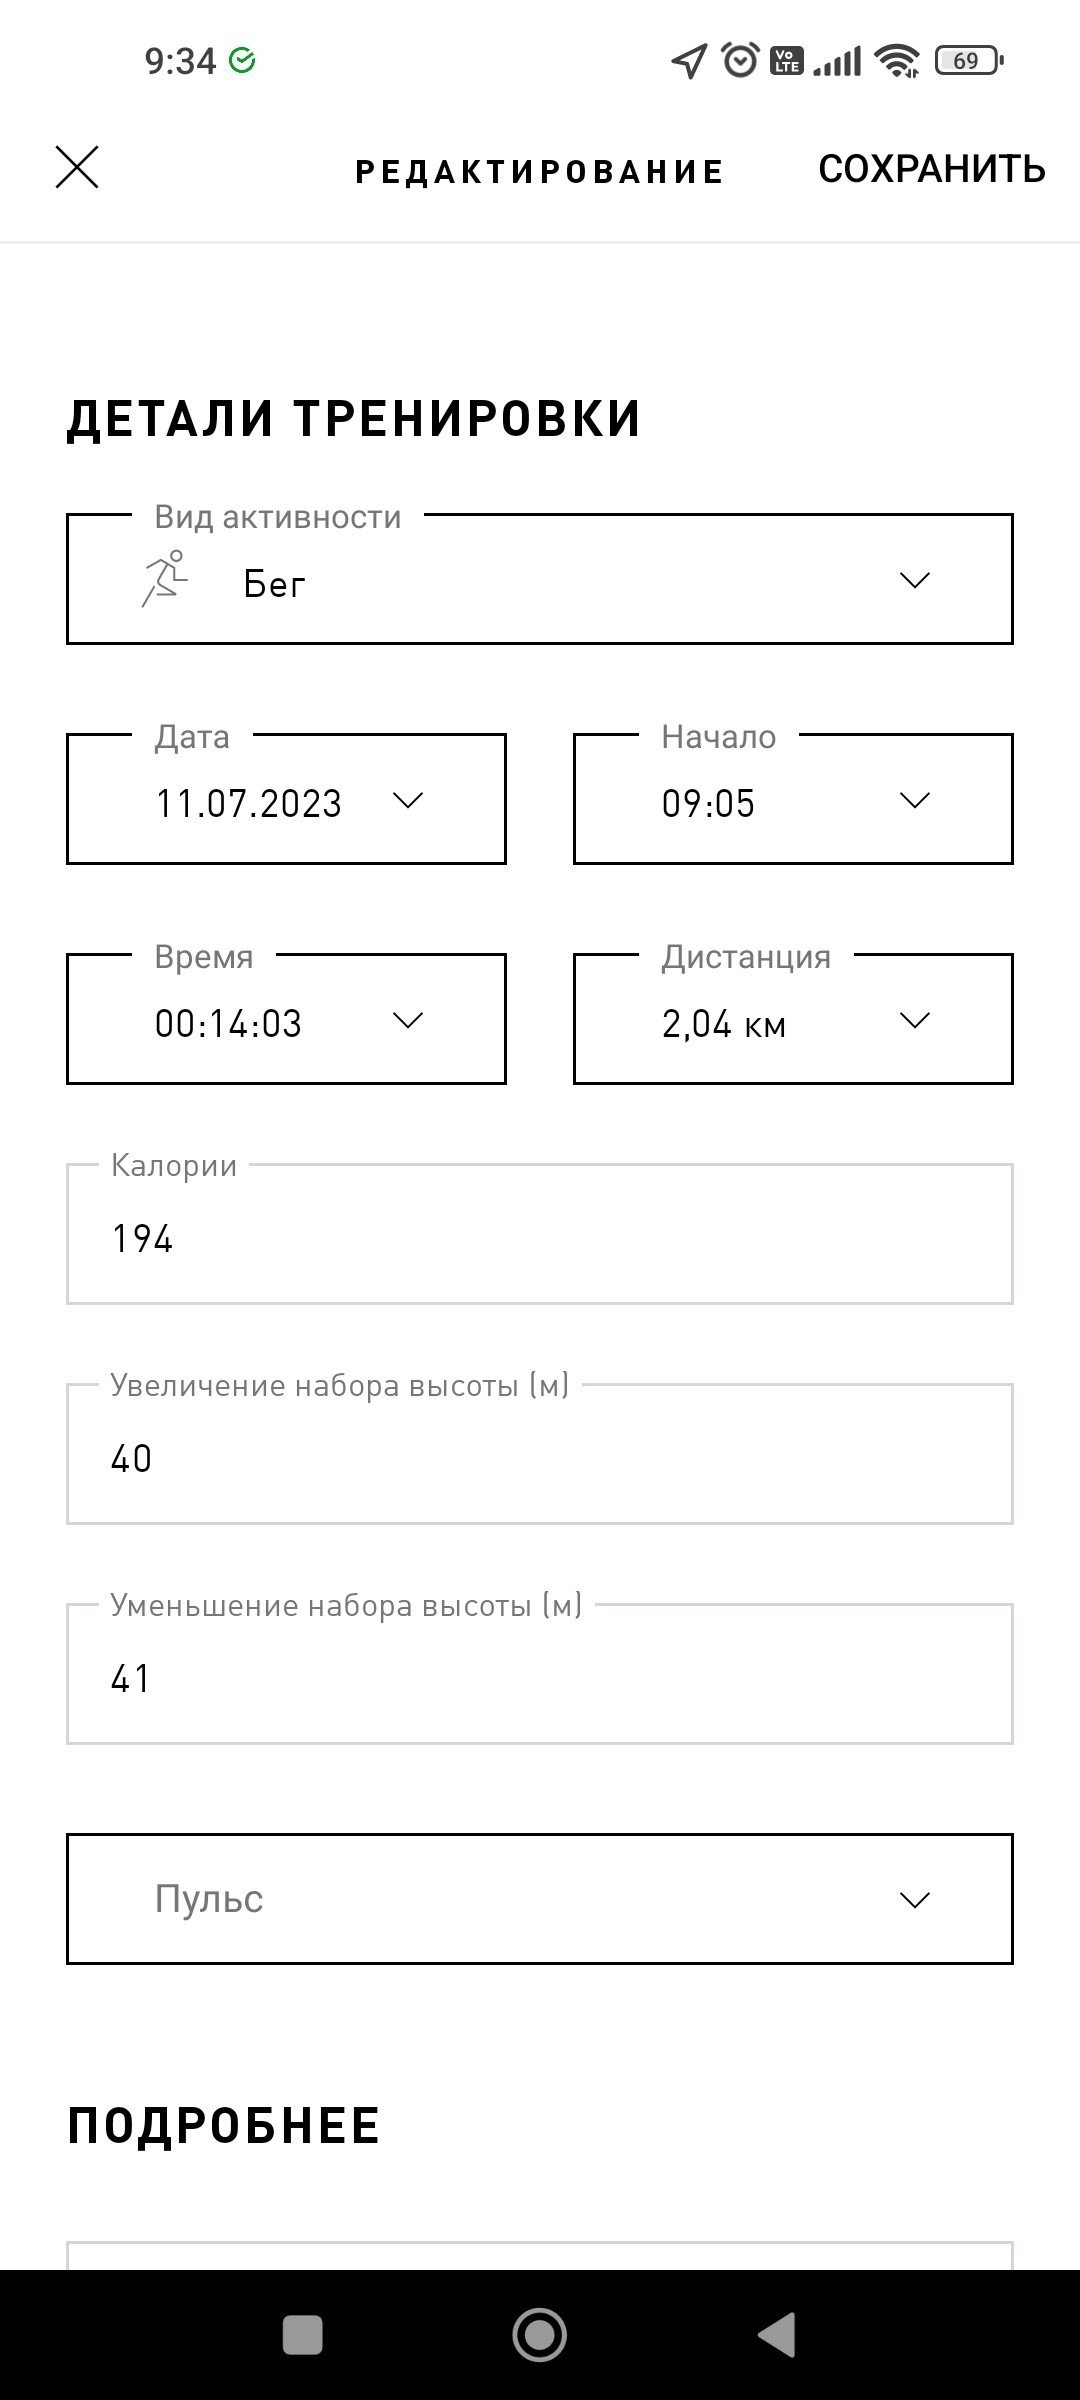Tap the recent apps square icon
The width and height of the screenshot is (1080, 2400).
(x=303, y=2335)
